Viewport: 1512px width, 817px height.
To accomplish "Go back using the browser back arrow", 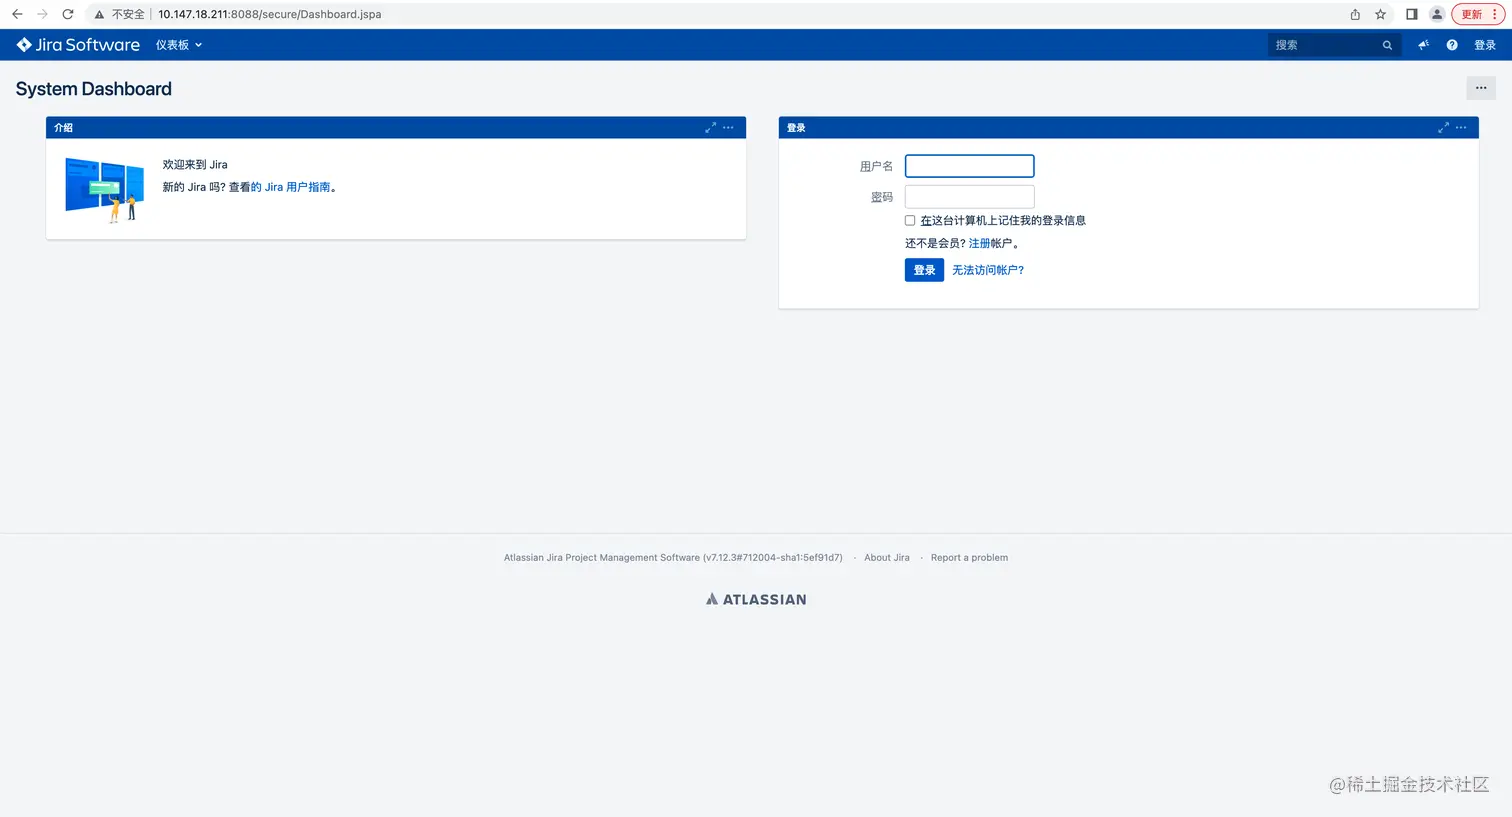I will point(17,14).
